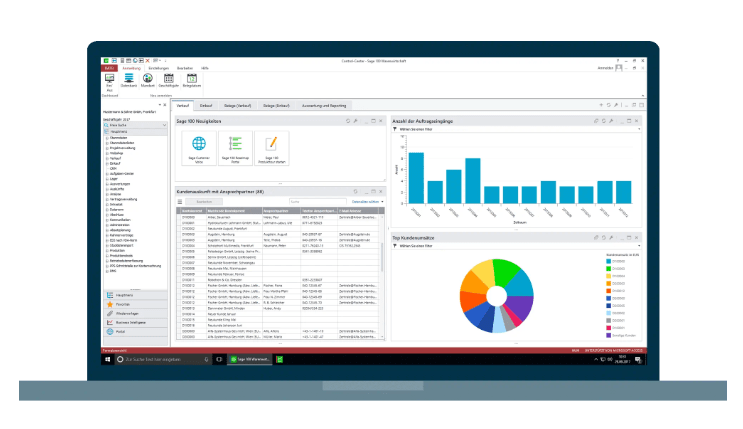
Task: Maximize the Top Kundenumsätze panel
Action: coord(629,237)
